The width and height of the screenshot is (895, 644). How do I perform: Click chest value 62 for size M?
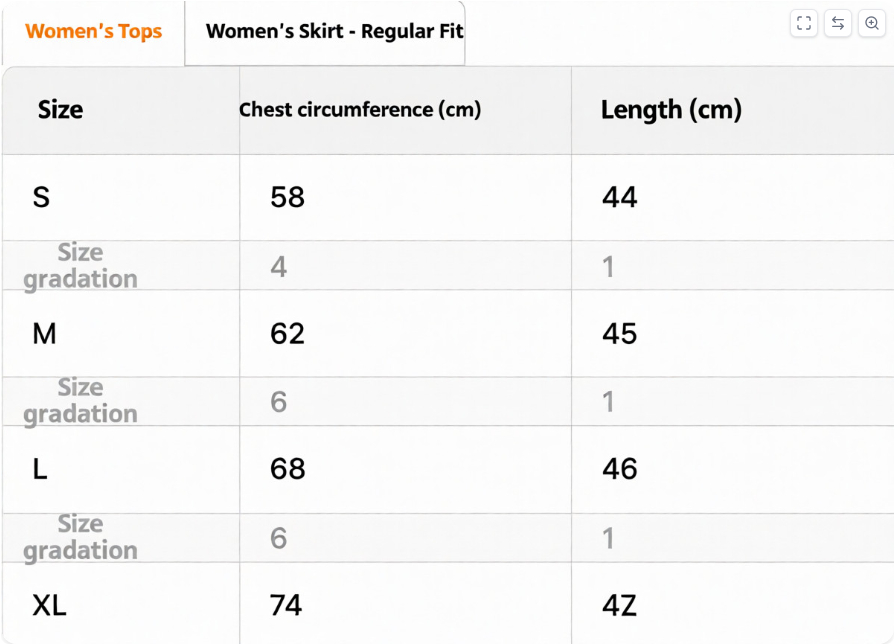pos(287,333)
